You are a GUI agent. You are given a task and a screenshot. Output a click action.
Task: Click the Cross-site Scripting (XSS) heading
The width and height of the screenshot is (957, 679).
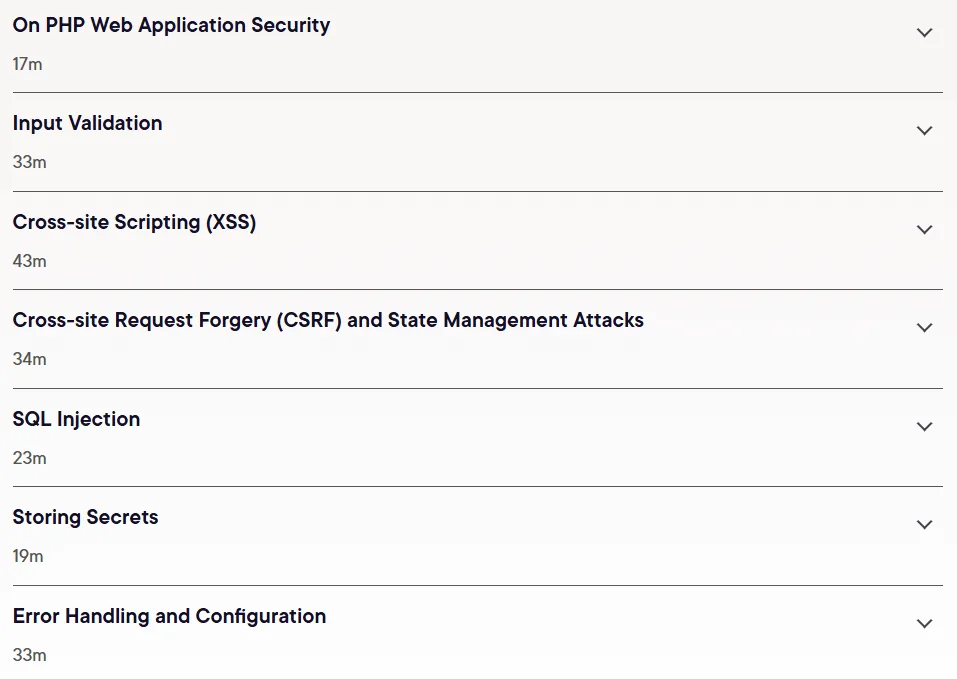point(134,222)
